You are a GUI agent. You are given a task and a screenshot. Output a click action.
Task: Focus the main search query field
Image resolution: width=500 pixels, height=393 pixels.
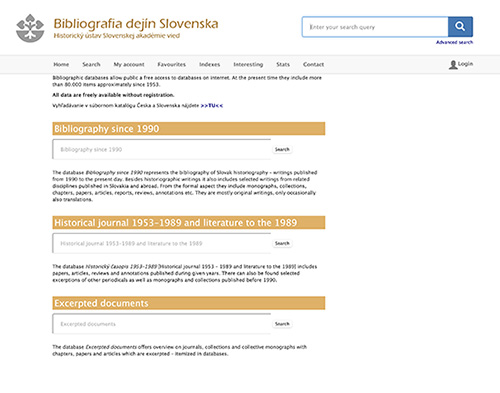(375, 27)
